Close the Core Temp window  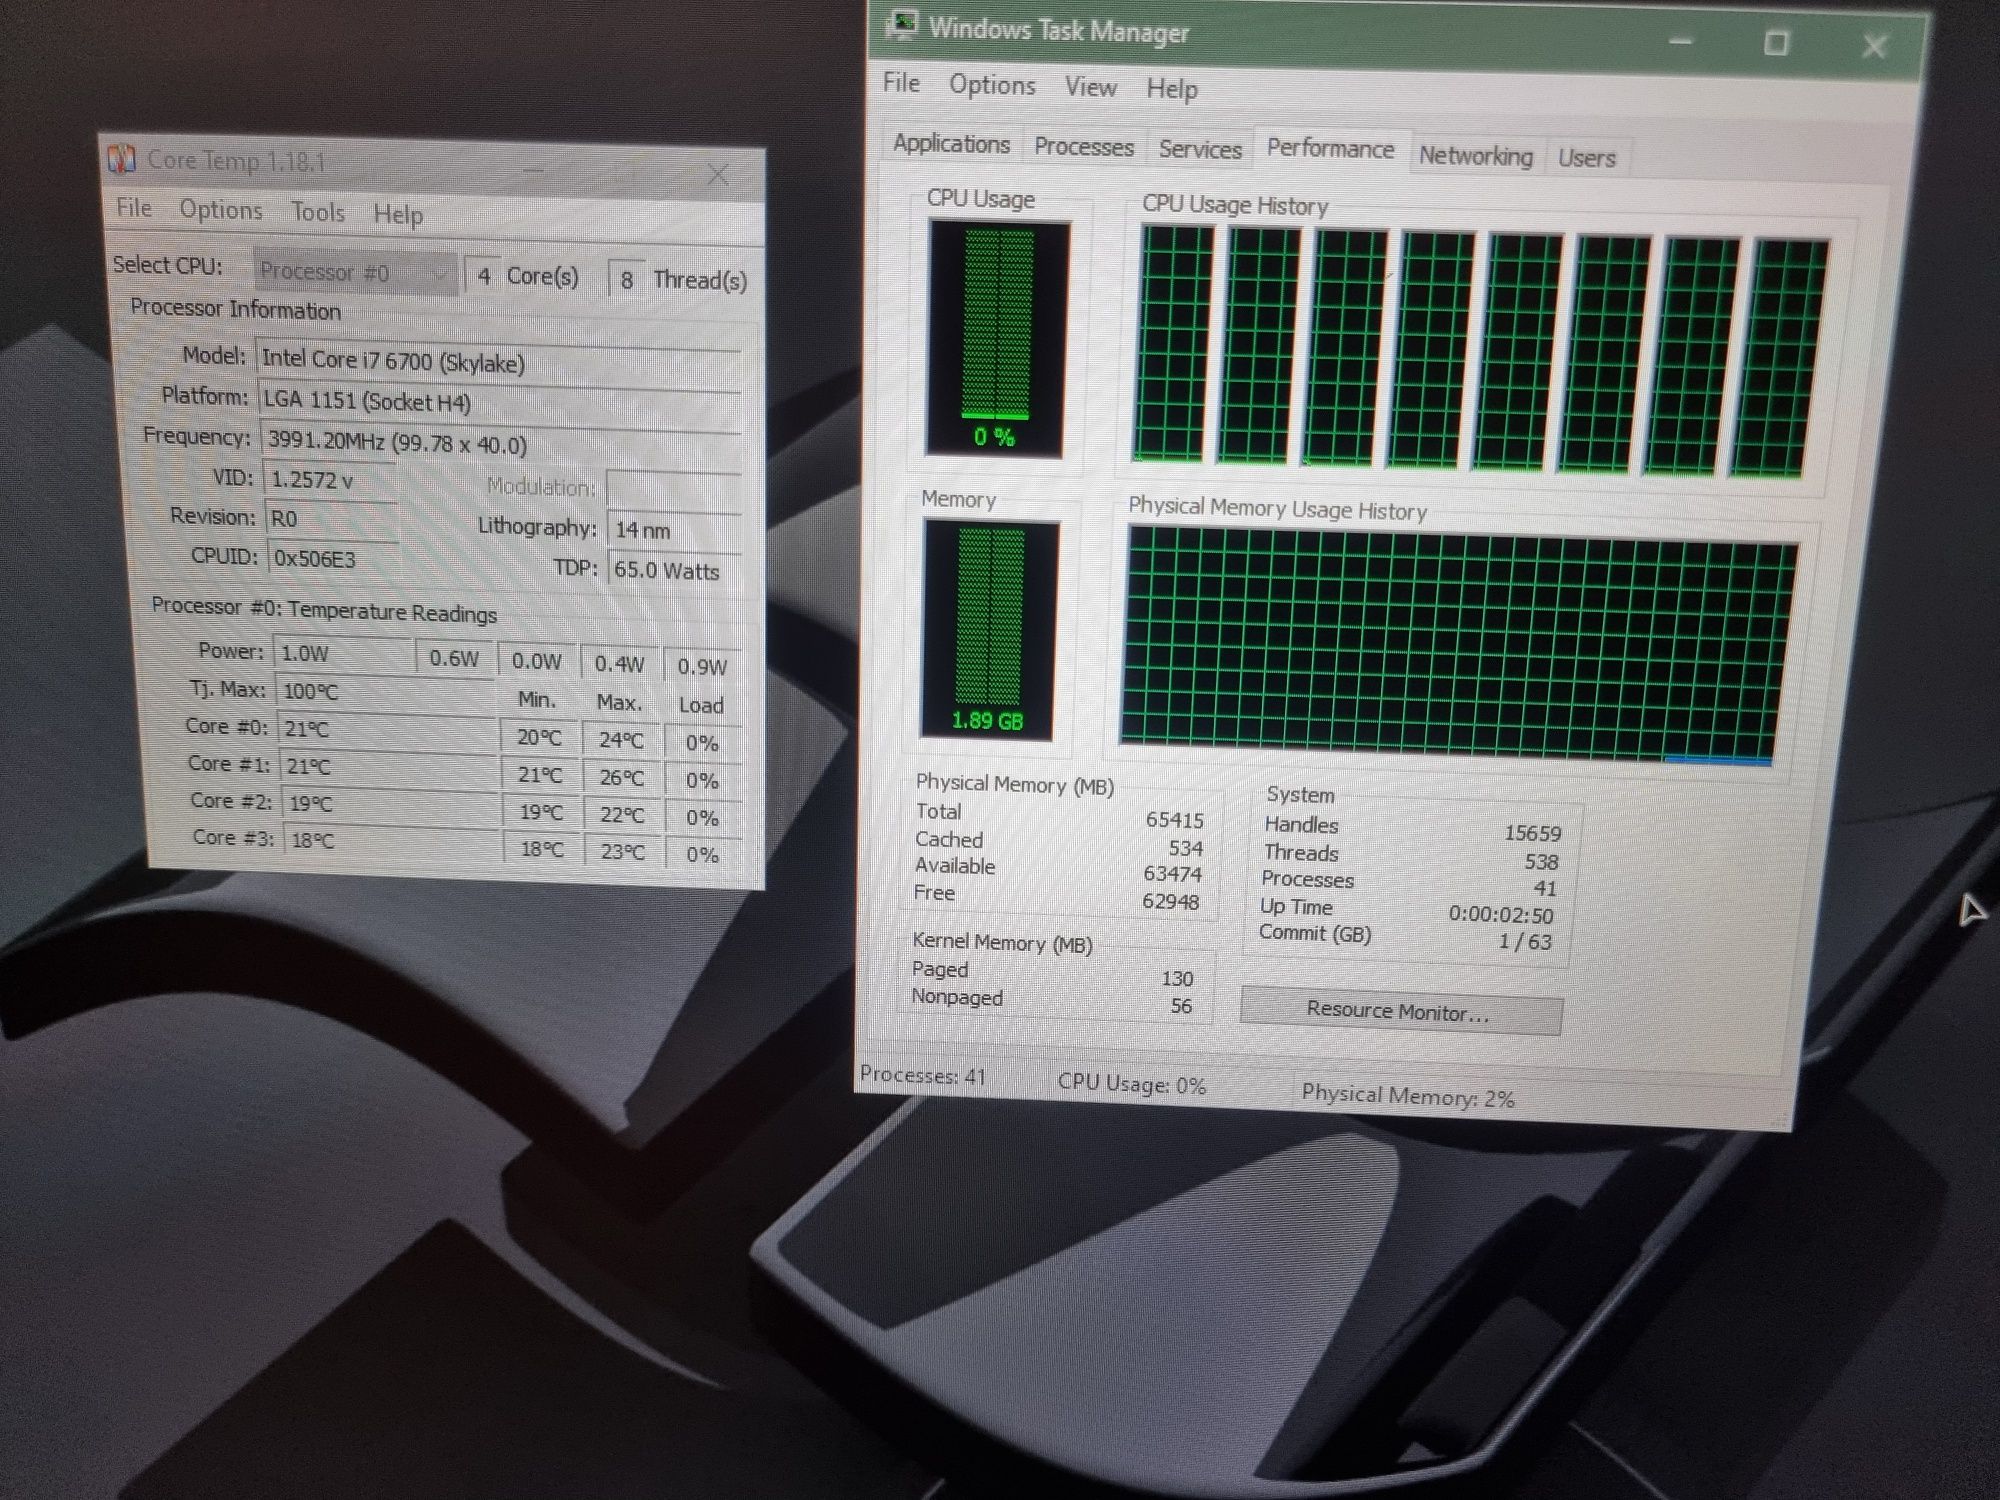718,176
